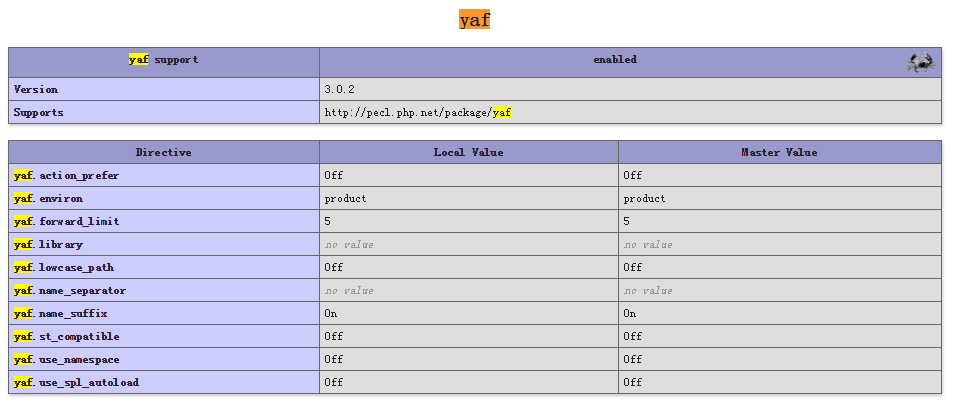This screenshot has height=410, width=957.
Task: Select the Supports label cell
Action: 164,112
